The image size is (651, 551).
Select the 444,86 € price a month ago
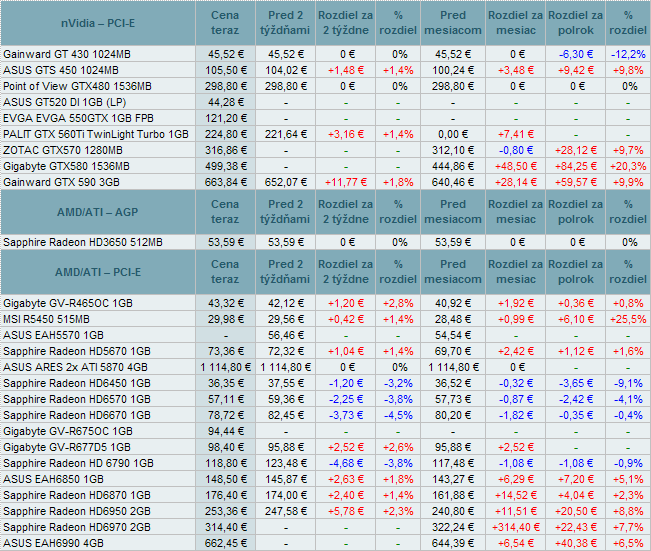click(x=453, y=167)
